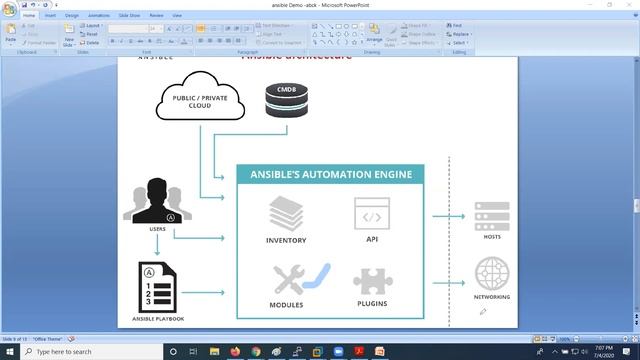This screenshot has height=360, width=640.
Task: Undo the last action
Action: [x=33, y=5]
